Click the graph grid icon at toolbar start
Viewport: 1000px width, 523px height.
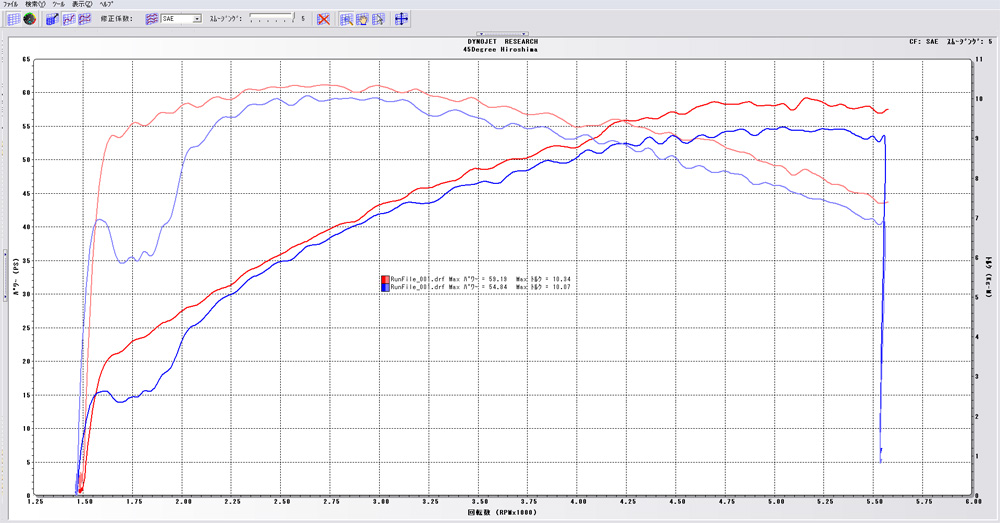pyautogui.click(x=12, y=18)
